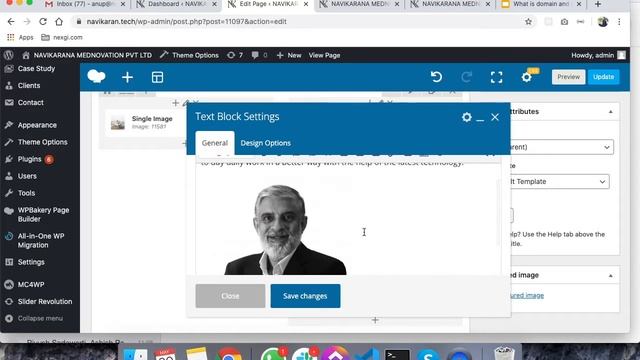This screenshot has width=640, height=360.
Task: Open Text Block Settings gear icon
Action: 467,117
